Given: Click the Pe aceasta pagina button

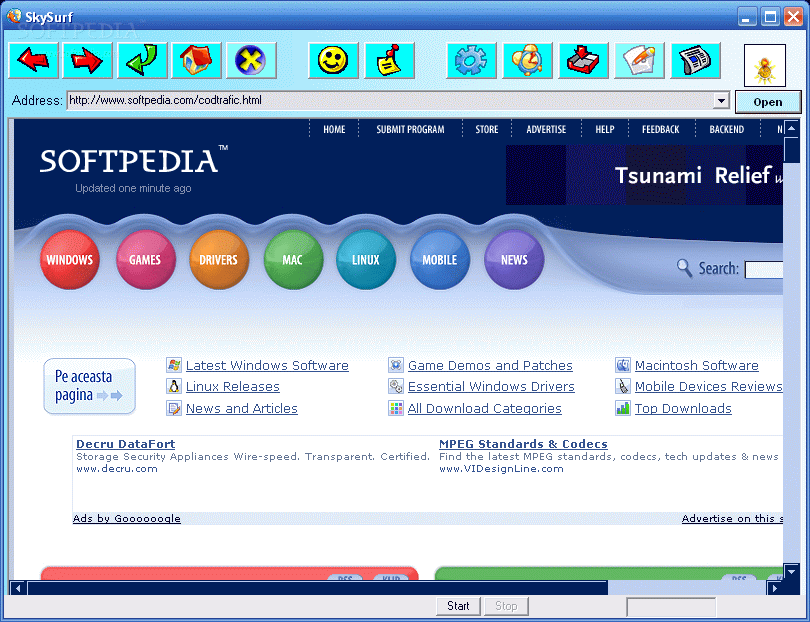Looking at the screenshot, I should pyautogui.click(x=89, y=386).
